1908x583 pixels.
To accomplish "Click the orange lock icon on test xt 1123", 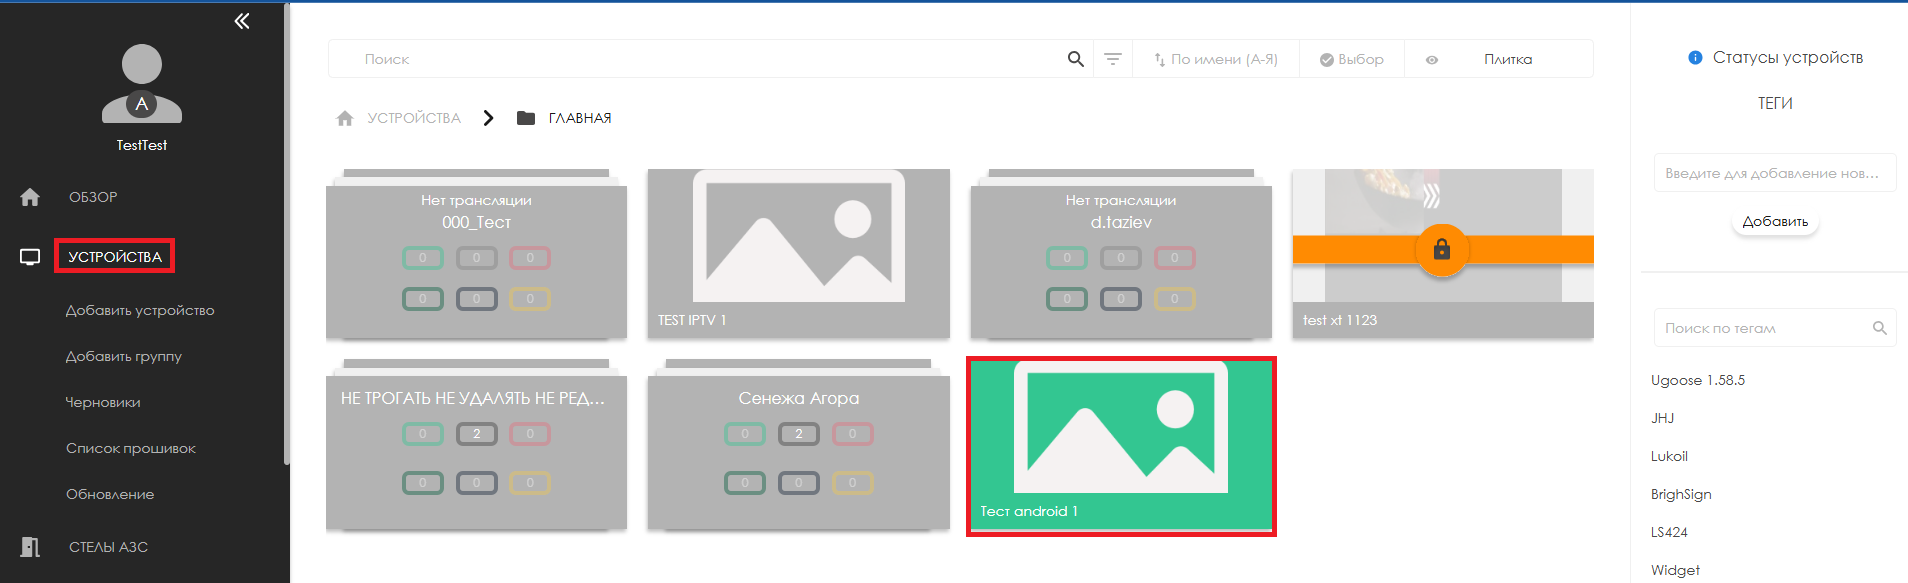I will 1441,249.
